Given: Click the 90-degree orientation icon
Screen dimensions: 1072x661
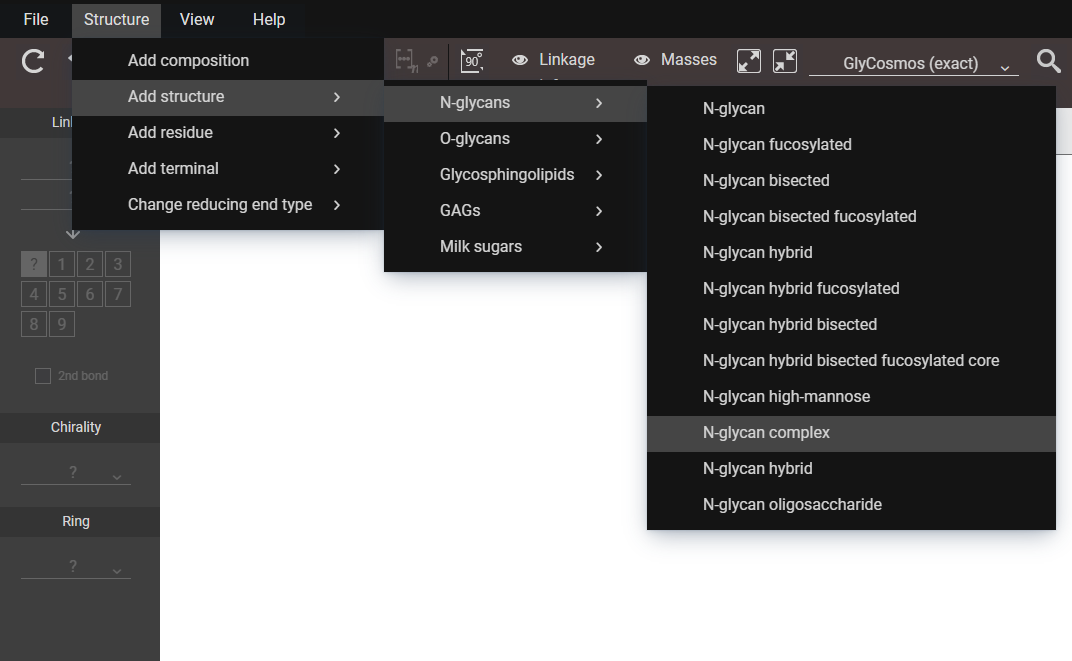Looking at the screenshot, I should click(x=473, y=61).
